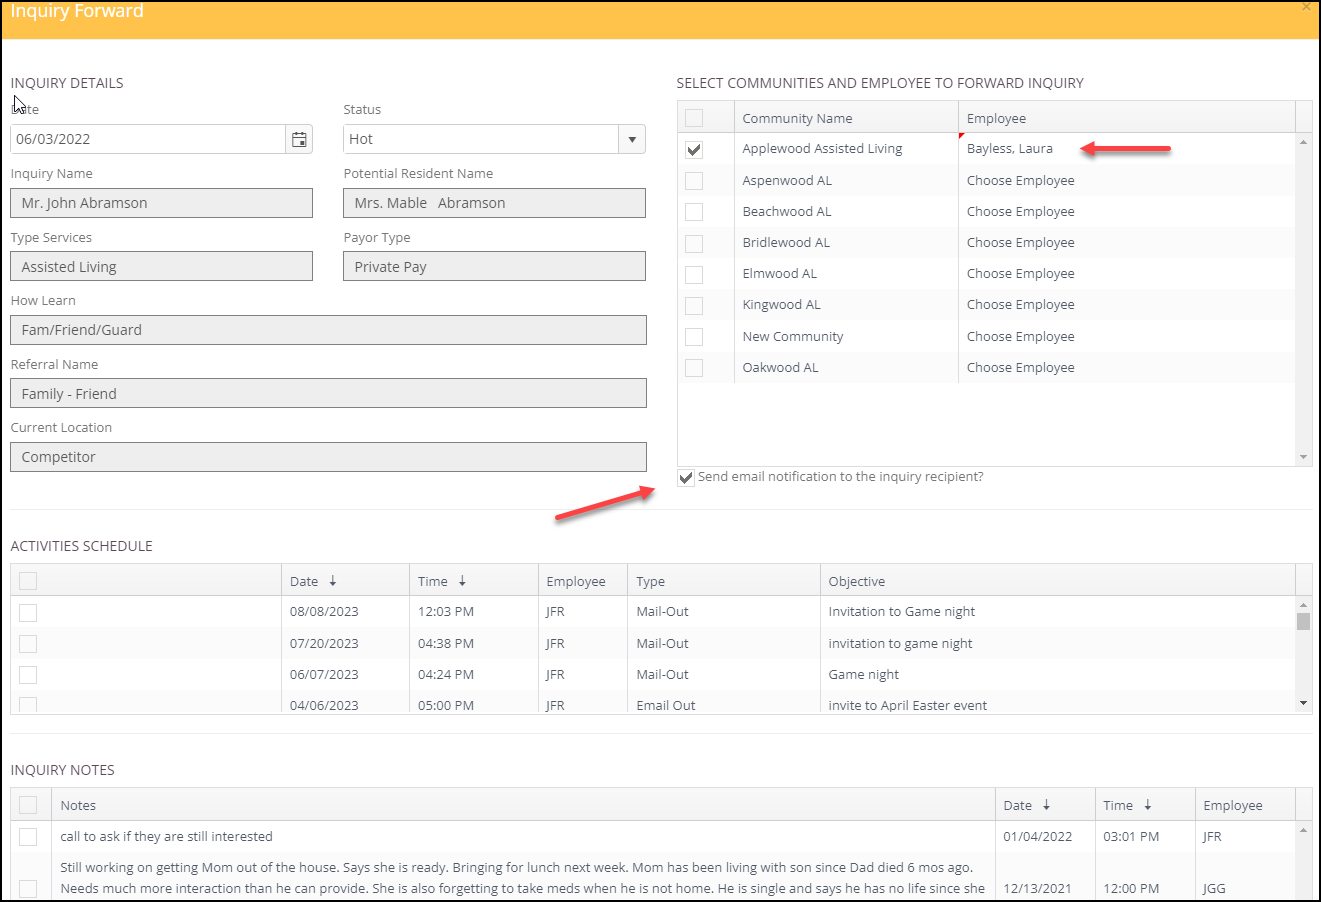Click communities list scroll down arrow

pyautogui.click(x=1303, y=457)
